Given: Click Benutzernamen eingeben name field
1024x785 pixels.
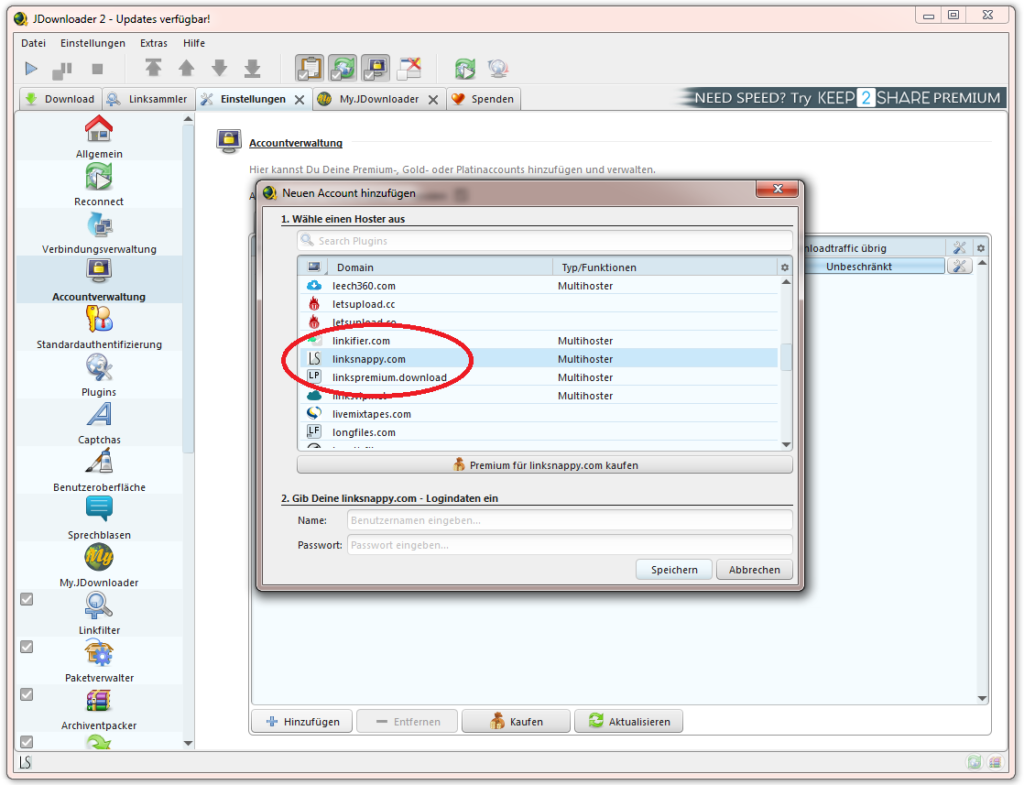Looking at the screenshot, I should pyautogui.click(x=569, y=521).
